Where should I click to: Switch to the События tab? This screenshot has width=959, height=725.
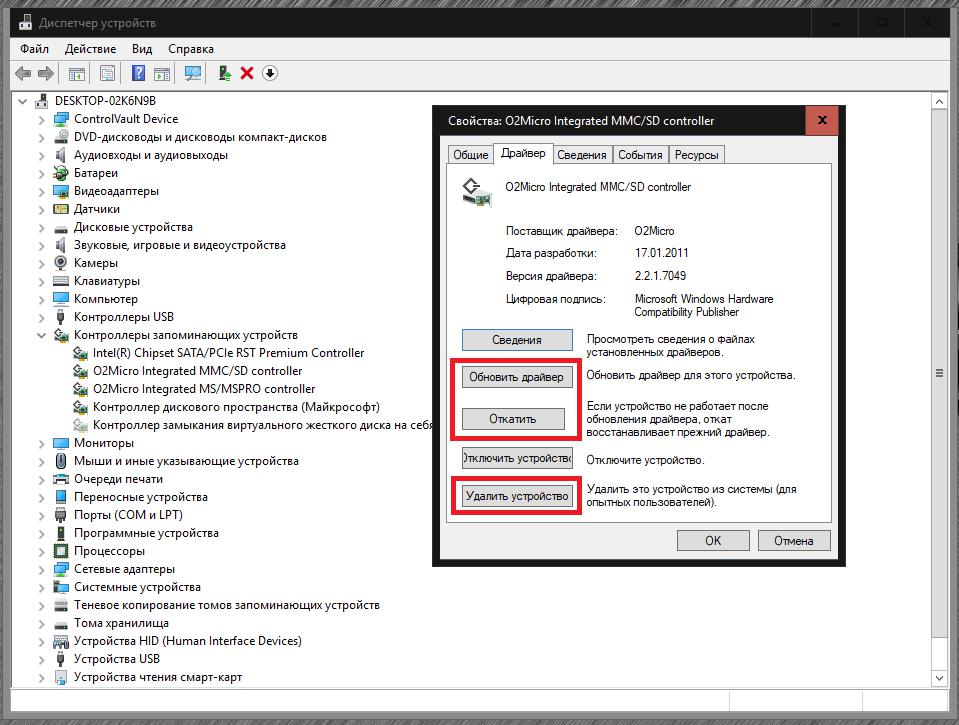pos(640,155)
